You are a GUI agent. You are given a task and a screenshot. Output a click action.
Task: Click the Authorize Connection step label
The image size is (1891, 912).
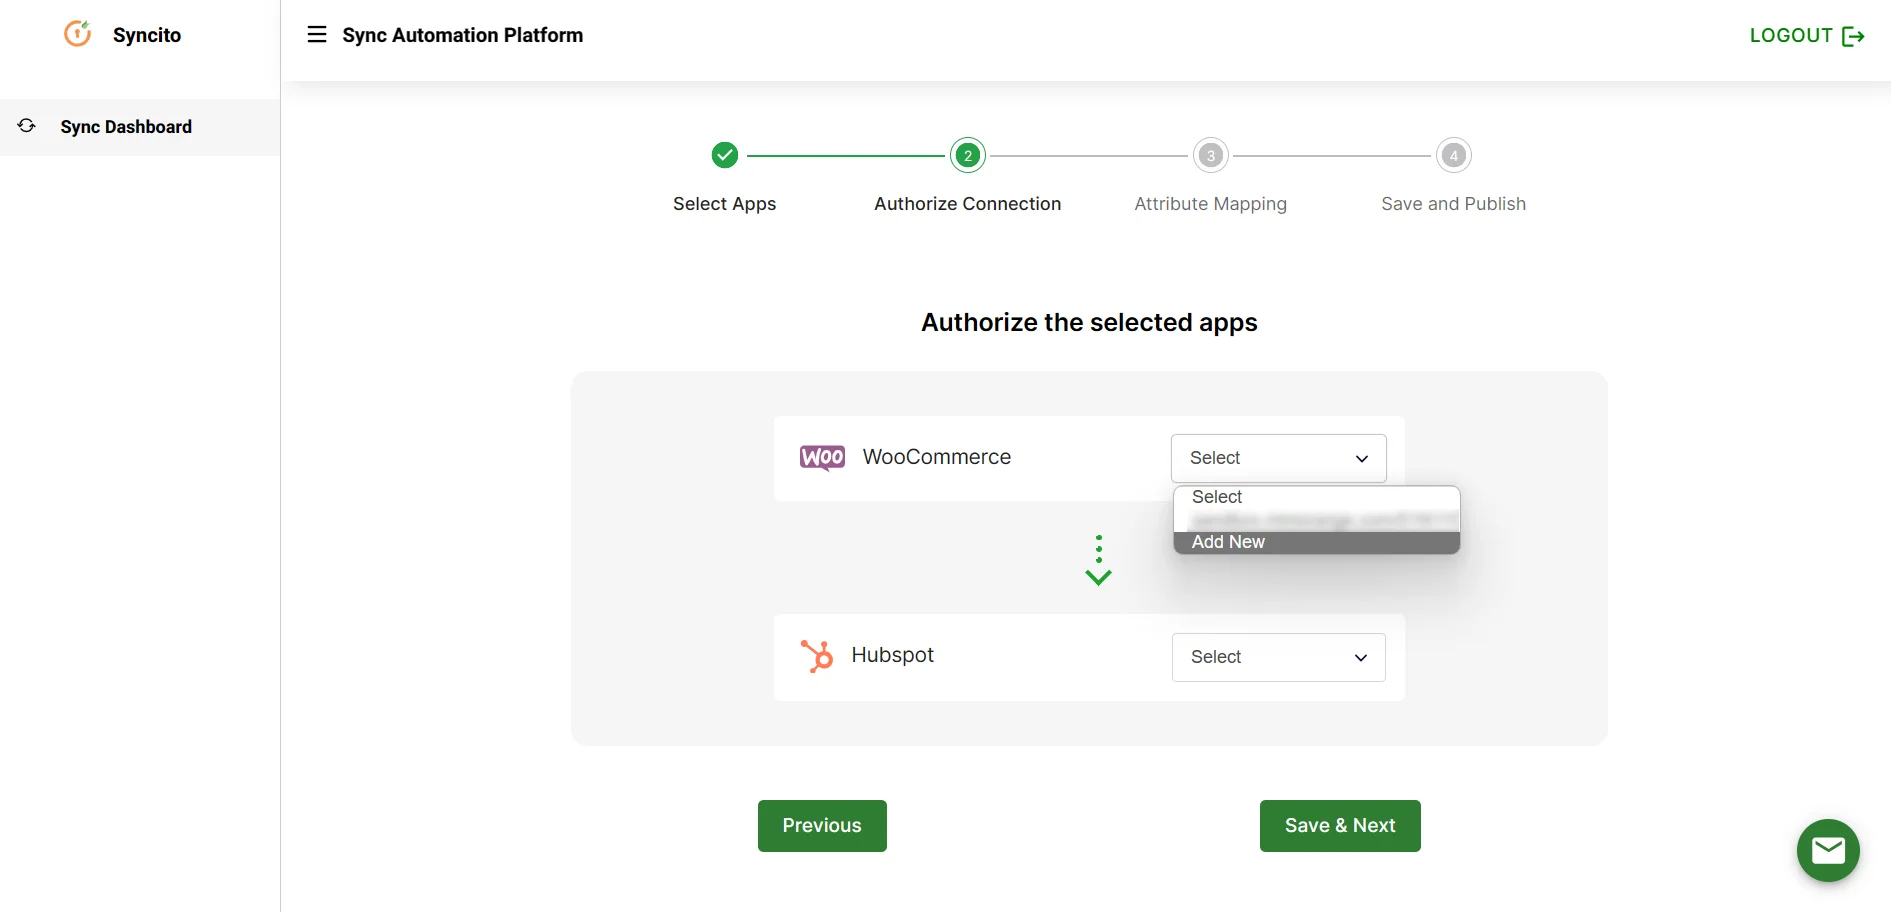click(x=967, y=203)
